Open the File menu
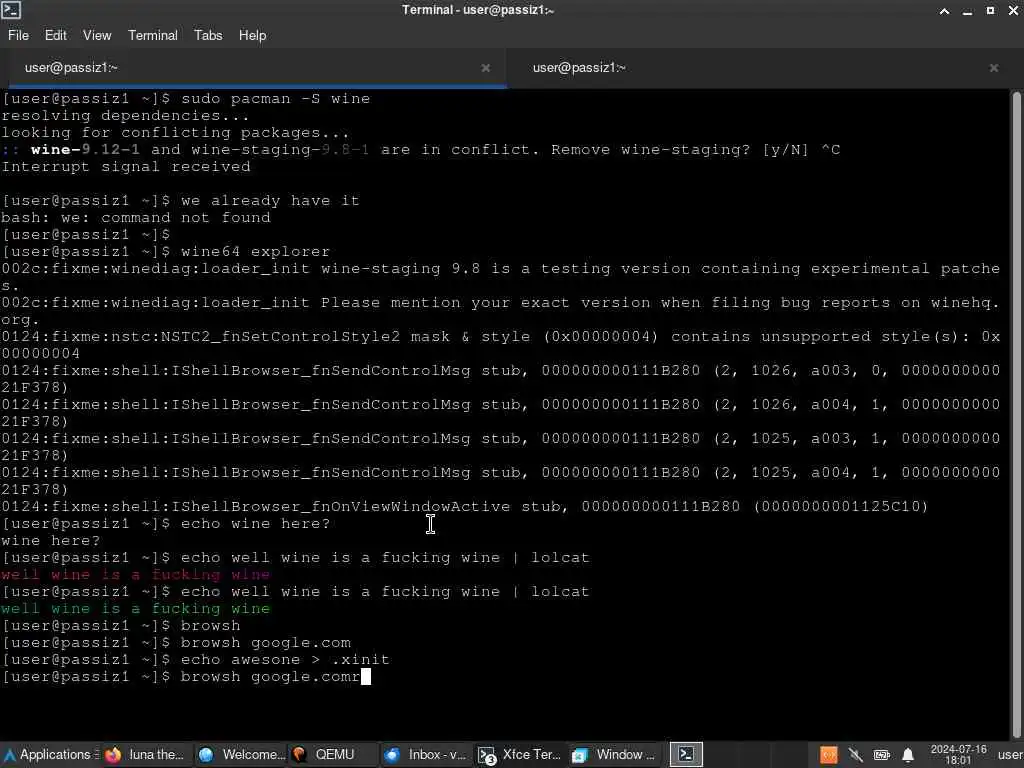Viewport: 1024px width, 768px height. point(18,35)
